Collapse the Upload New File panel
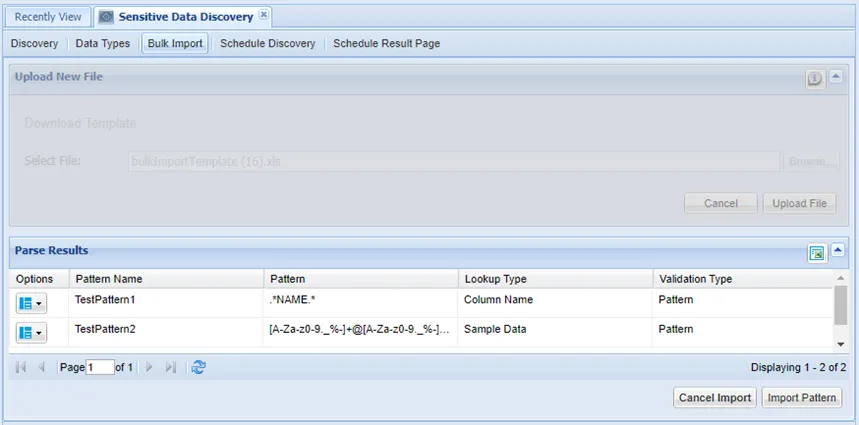The height and width of the screenshot is (425, 859). click(x=835, y=77)
